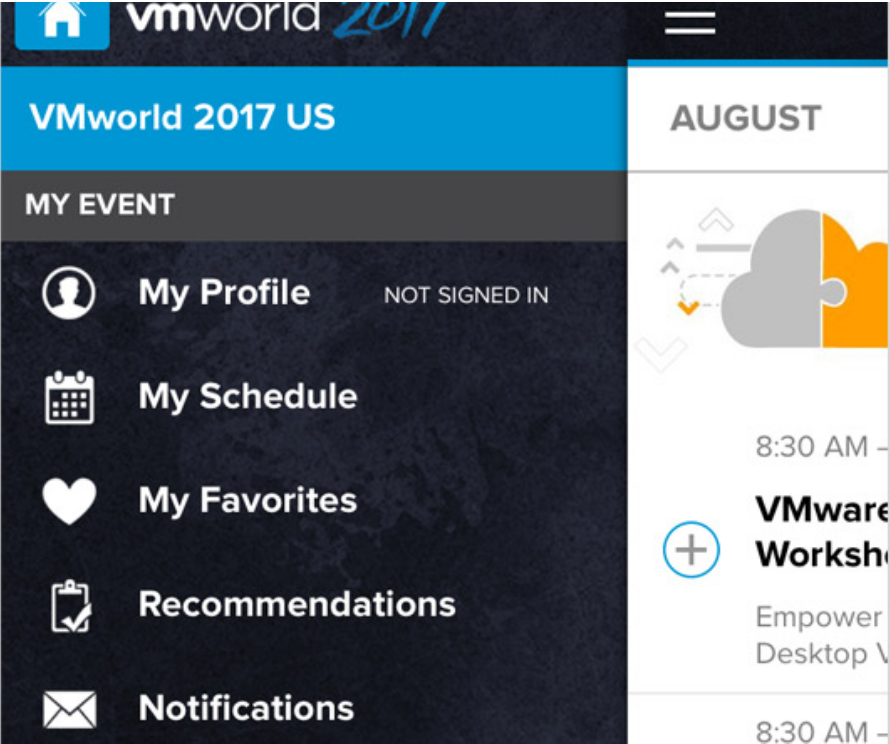This screenshot has width=890, height=744.
Task: Click the MY EVENT section header
Action: pos(314,205)
